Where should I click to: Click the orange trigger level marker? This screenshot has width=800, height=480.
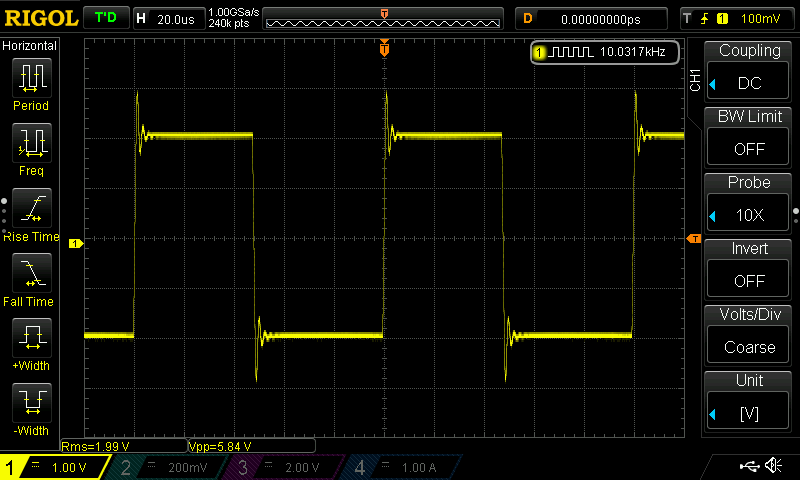pos(693,238)
